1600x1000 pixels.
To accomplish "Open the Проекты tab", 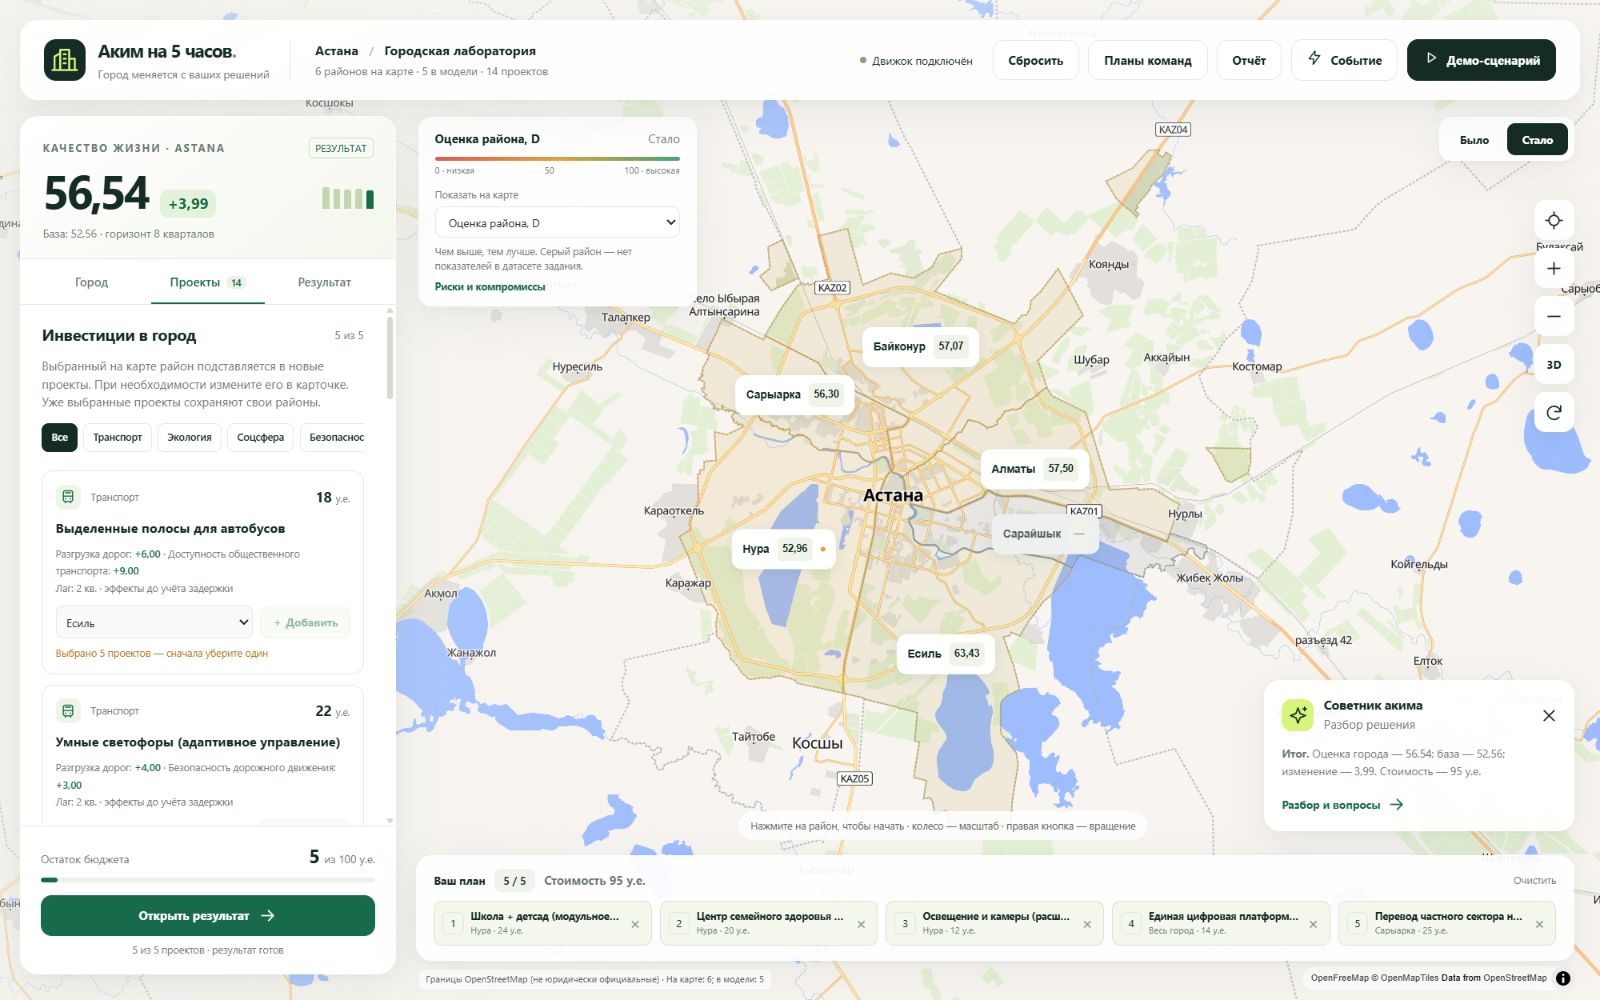I will 207,282.
